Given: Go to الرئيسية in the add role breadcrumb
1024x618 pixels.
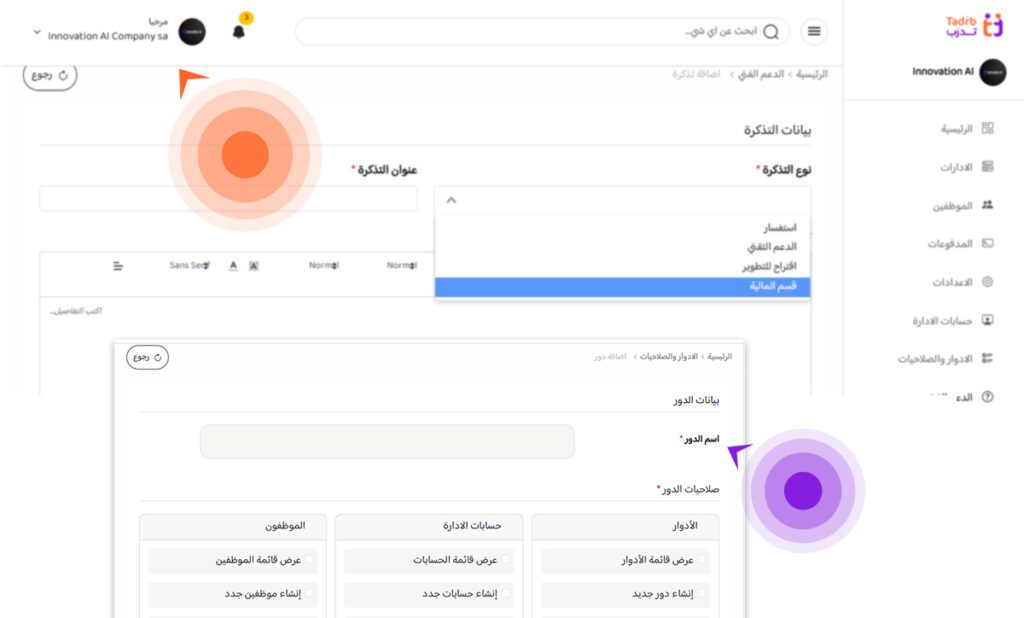Looking at the screenshot, I should tap(720, 357).
